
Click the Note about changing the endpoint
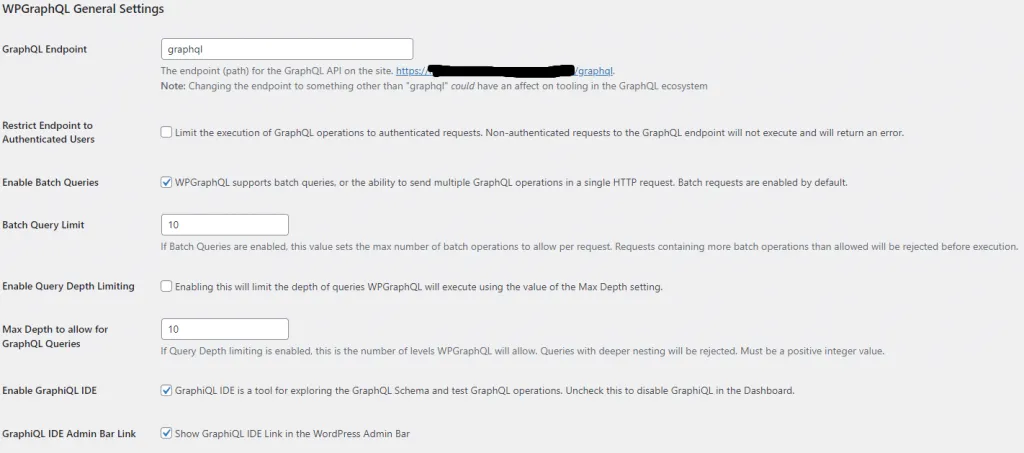(434, 86)
